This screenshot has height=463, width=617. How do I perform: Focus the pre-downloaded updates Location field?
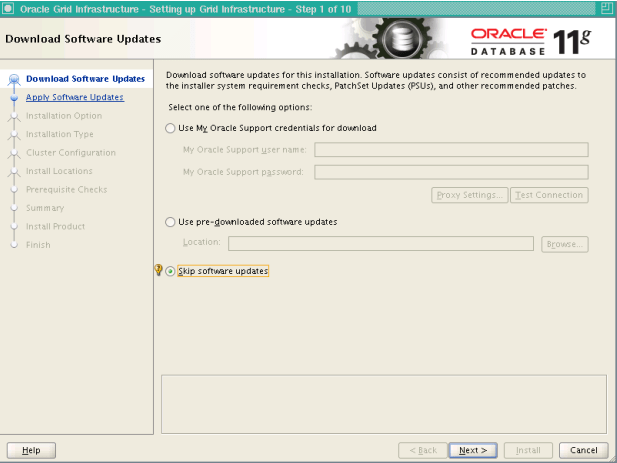pos(381,243)
